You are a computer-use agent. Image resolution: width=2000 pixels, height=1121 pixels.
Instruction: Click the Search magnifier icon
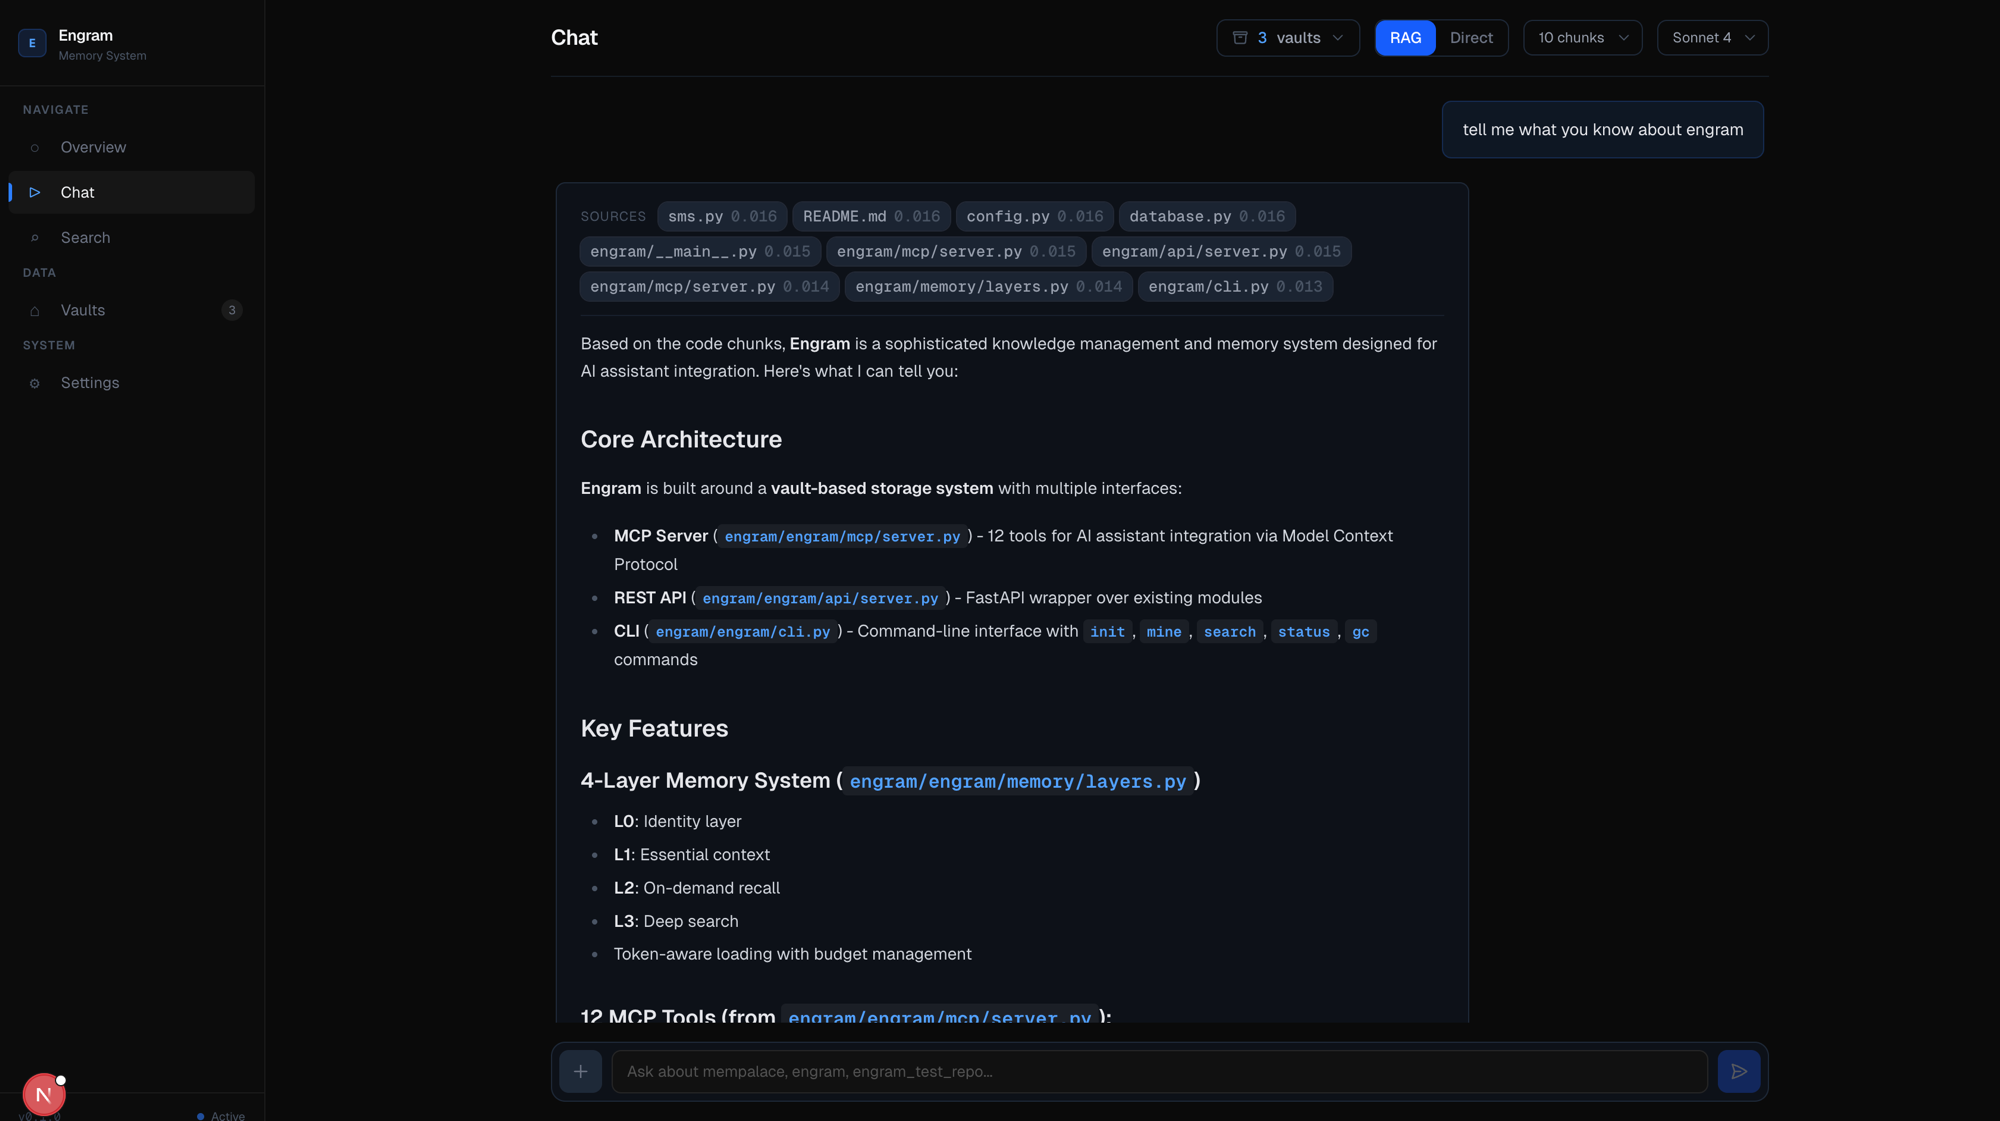point(36,237)
